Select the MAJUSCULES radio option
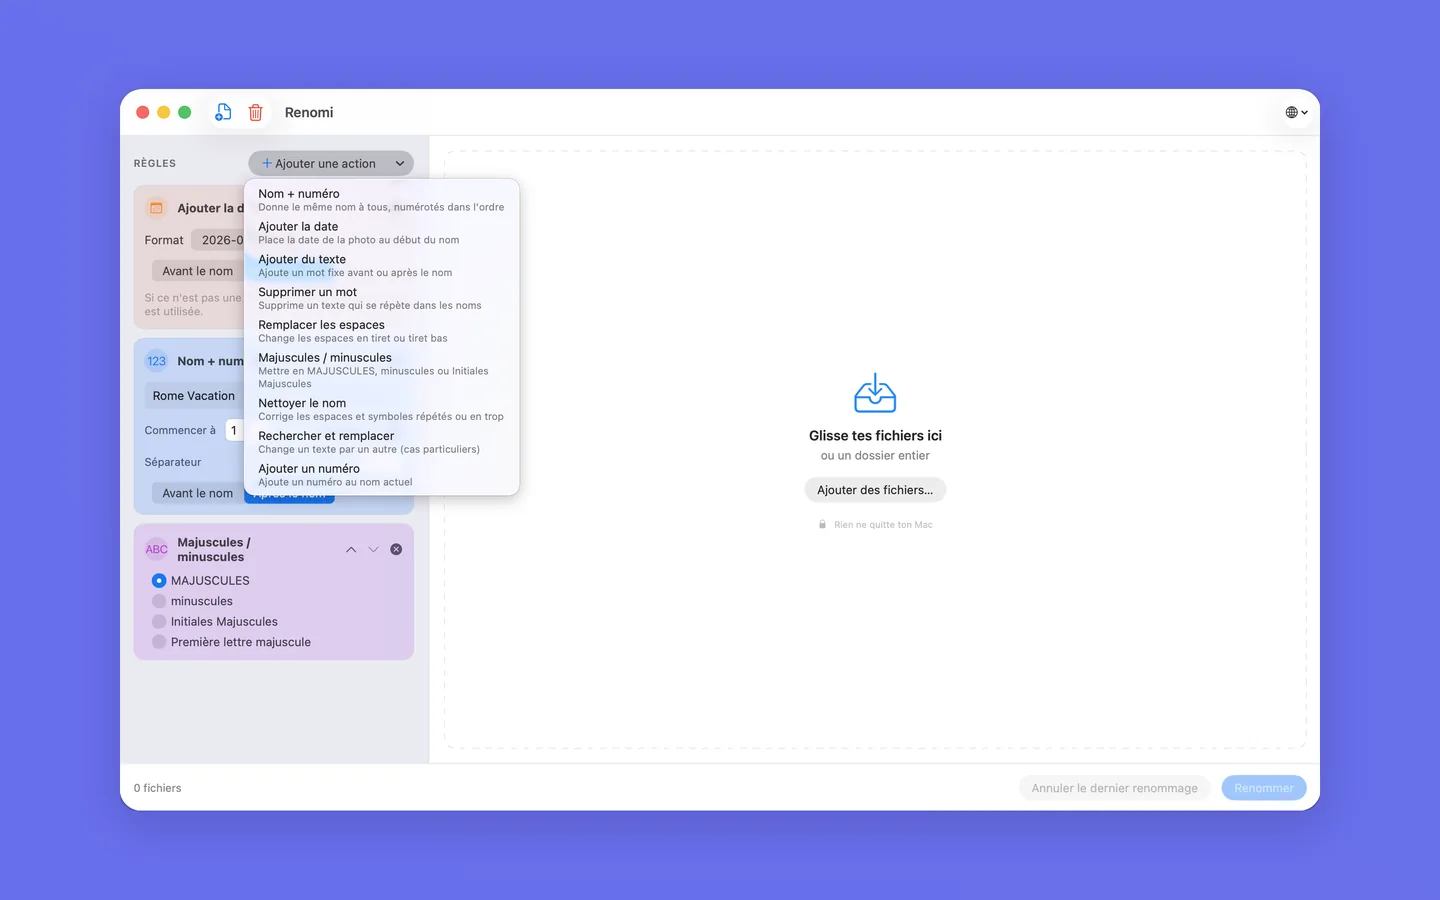1440x900 pixels. pos(159,580)
